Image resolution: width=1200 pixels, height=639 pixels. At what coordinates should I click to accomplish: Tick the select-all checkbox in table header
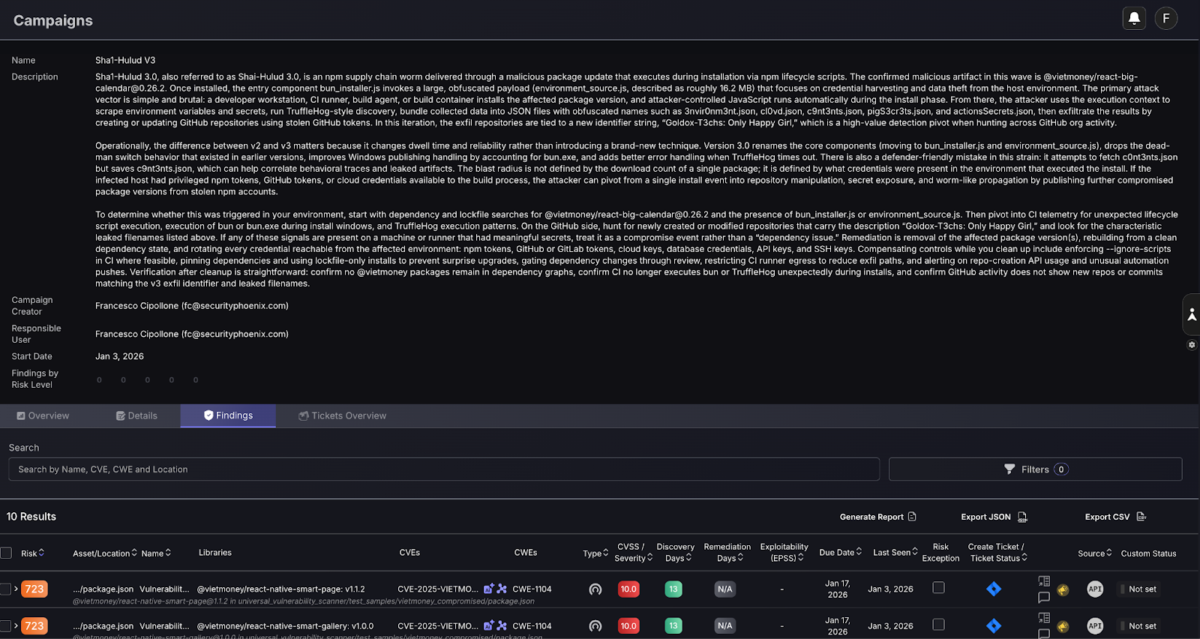pyautogui.click(x=7, y=553)
